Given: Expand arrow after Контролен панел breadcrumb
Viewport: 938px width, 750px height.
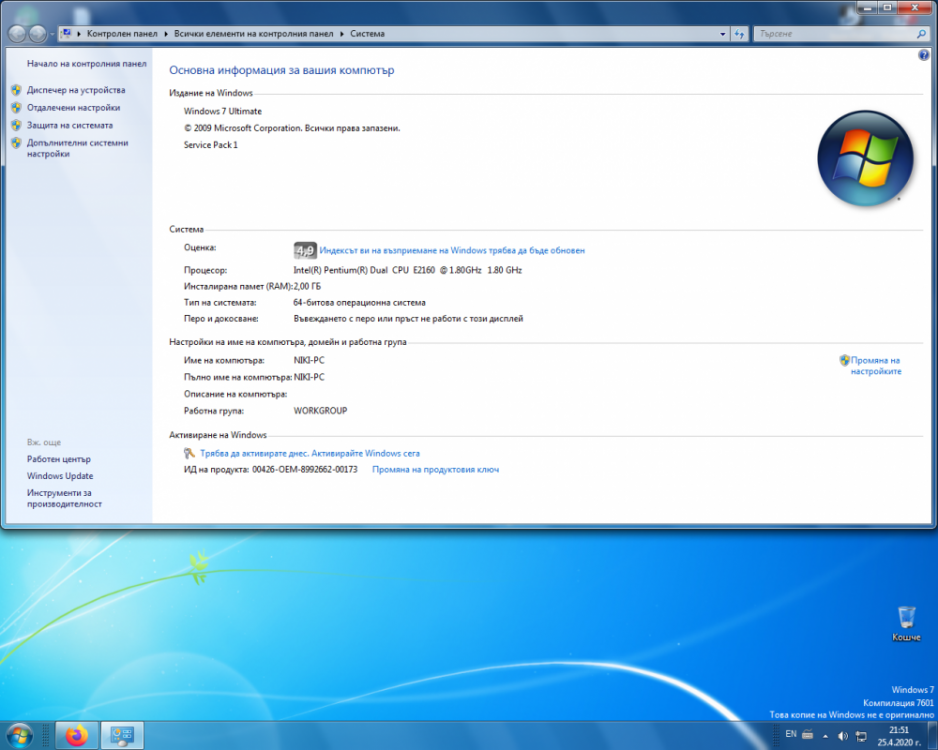Looking at the screenshot, I should point(166,33).
